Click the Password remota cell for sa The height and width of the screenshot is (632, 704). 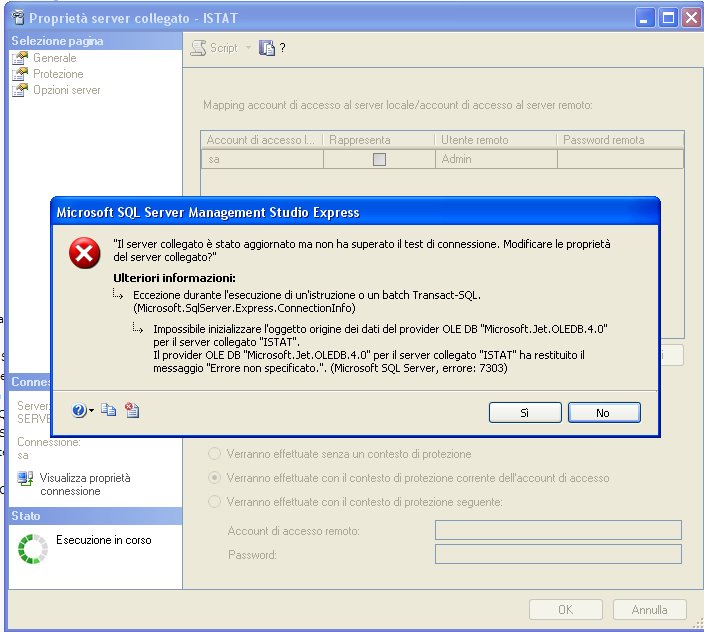pyautogui.click(x=620, y=159)
